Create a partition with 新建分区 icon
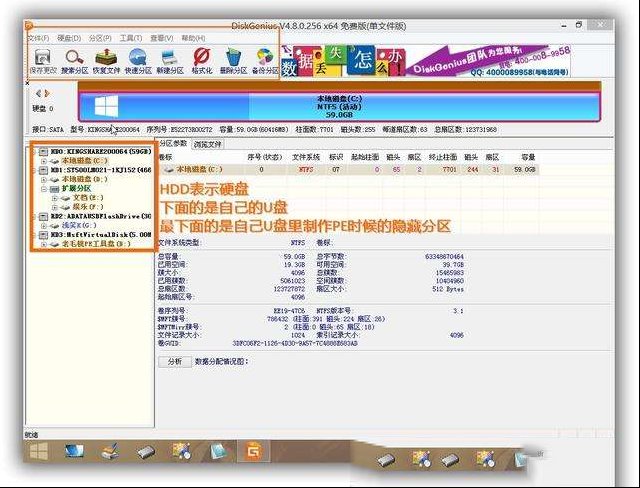 170,61
